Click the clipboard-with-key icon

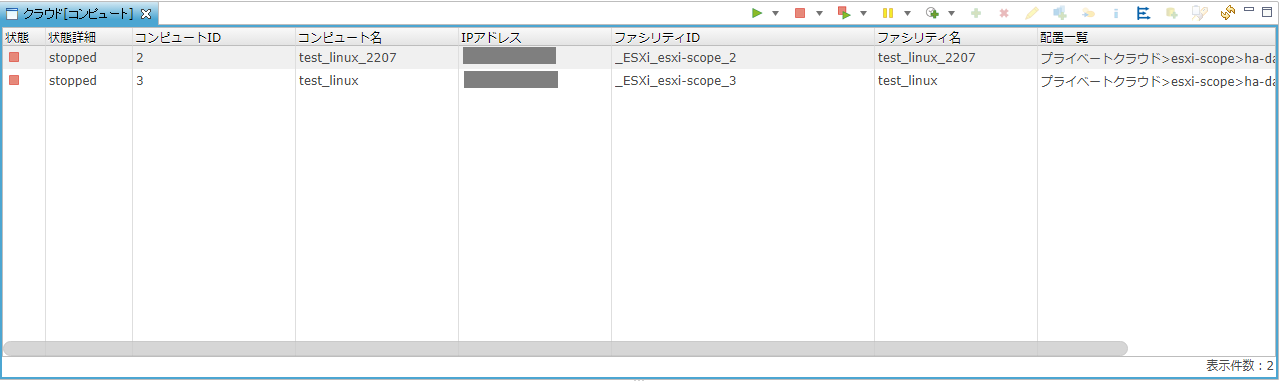(x=1200, y=13)
